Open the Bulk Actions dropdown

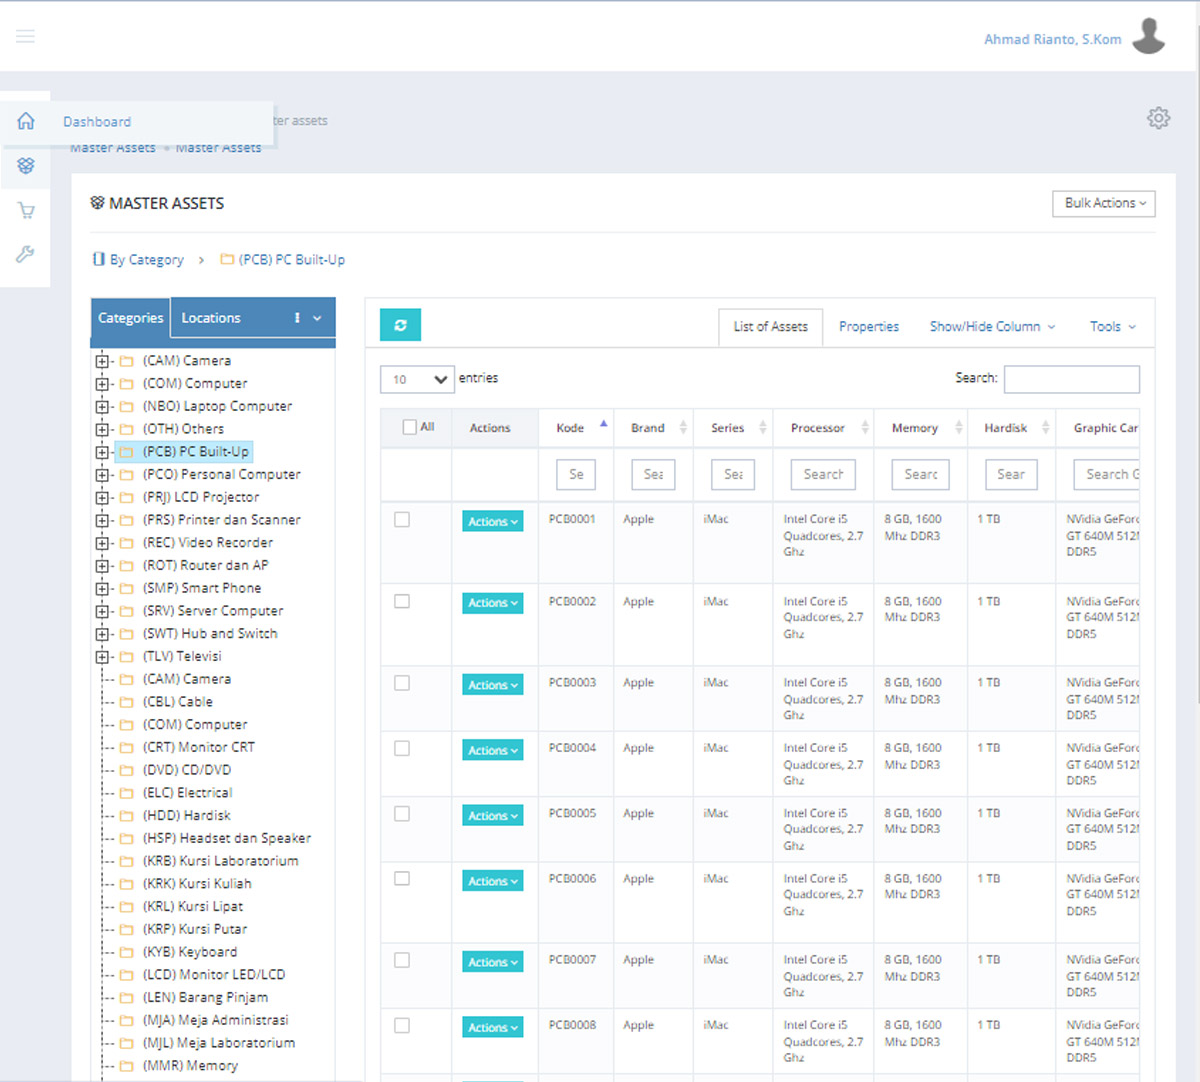coord(1104,203)
